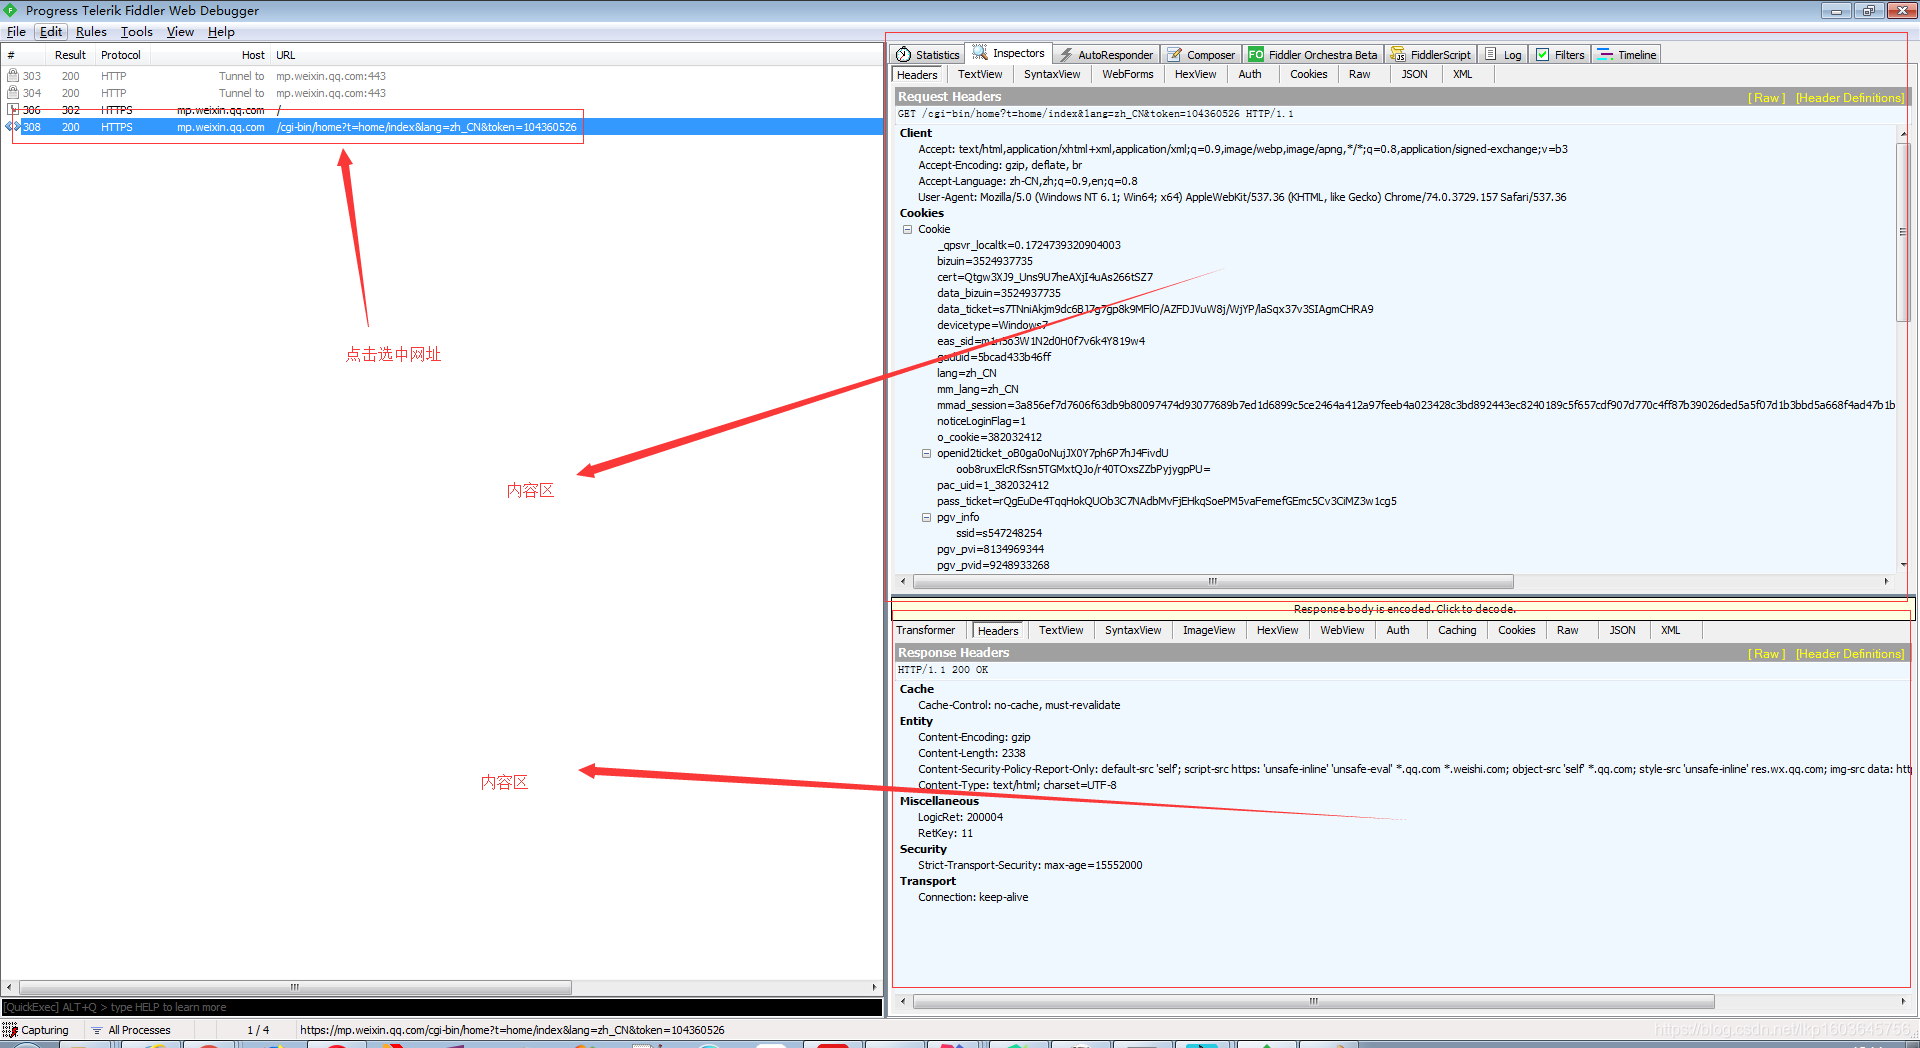
Task: Click Raw link in Request Headers
Action: [1767, 98]
